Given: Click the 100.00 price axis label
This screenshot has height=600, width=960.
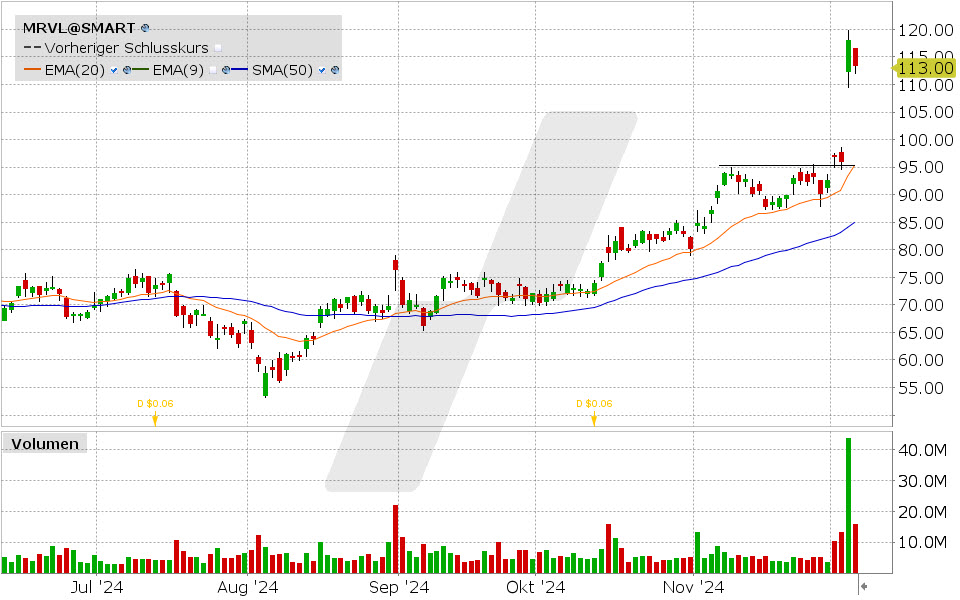Looking at the screenshot, I should [926, 140].
